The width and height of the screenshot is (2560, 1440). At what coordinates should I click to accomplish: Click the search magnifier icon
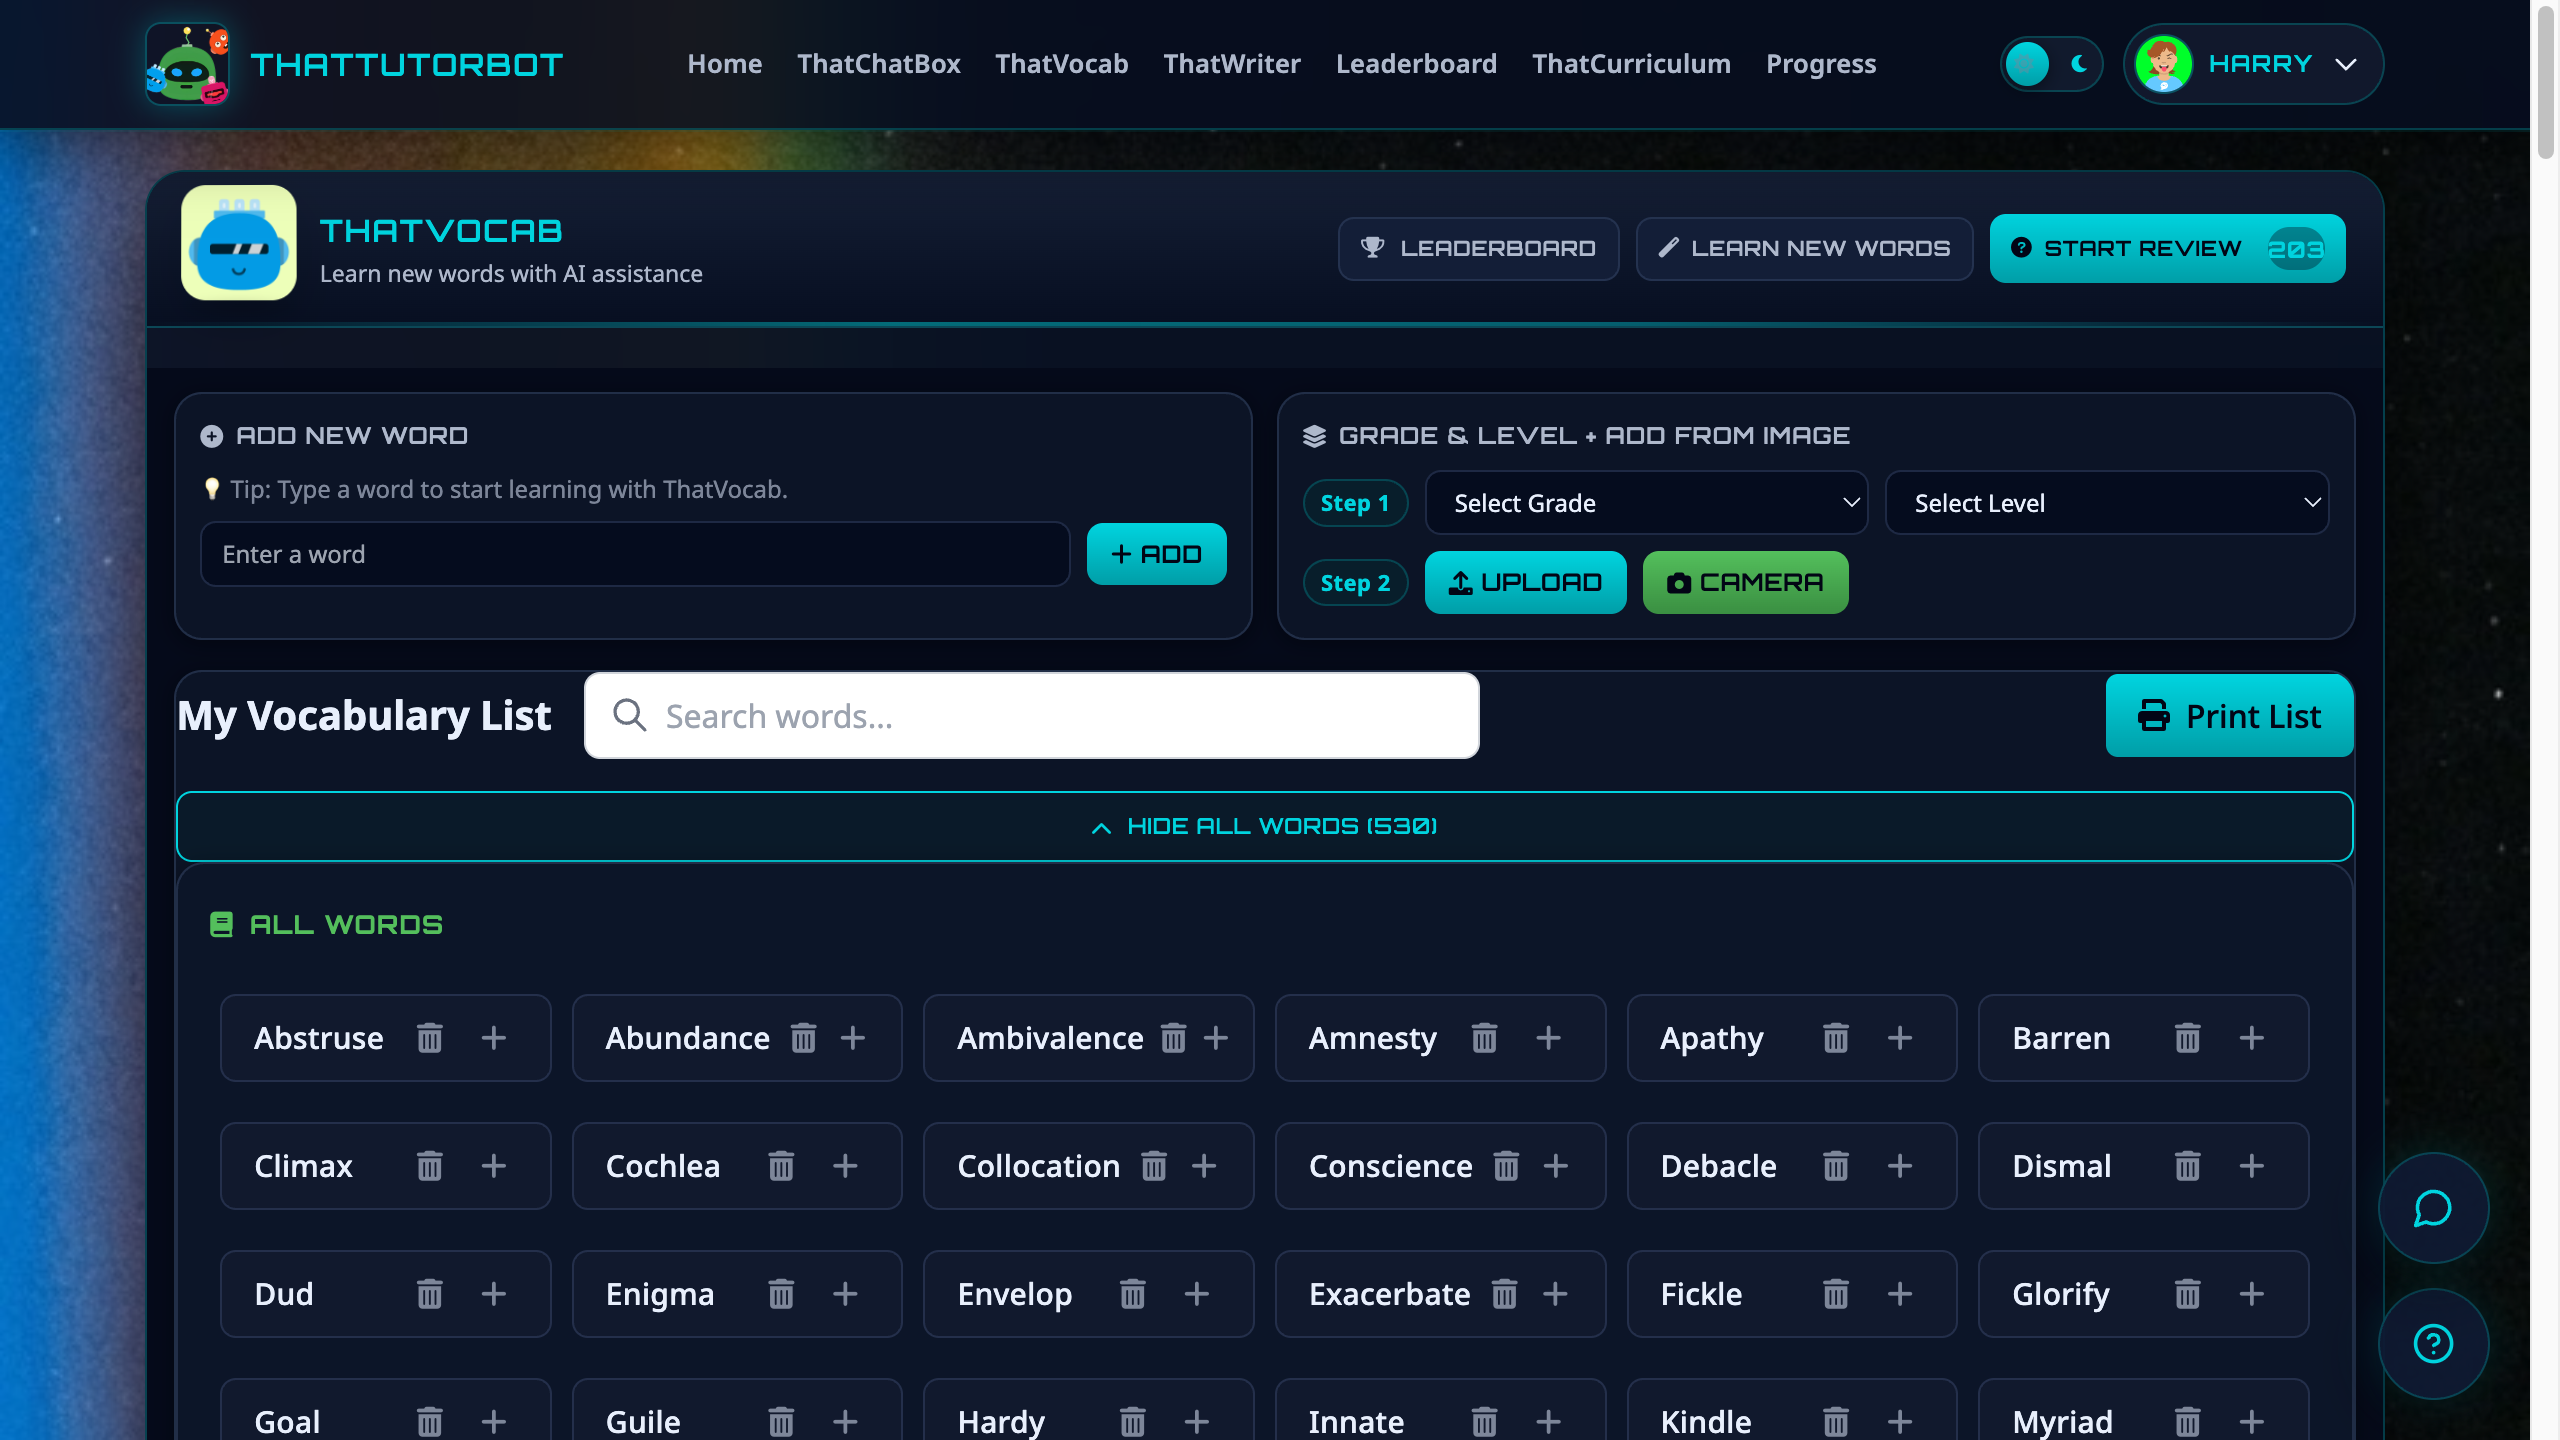tap(630, 715)
